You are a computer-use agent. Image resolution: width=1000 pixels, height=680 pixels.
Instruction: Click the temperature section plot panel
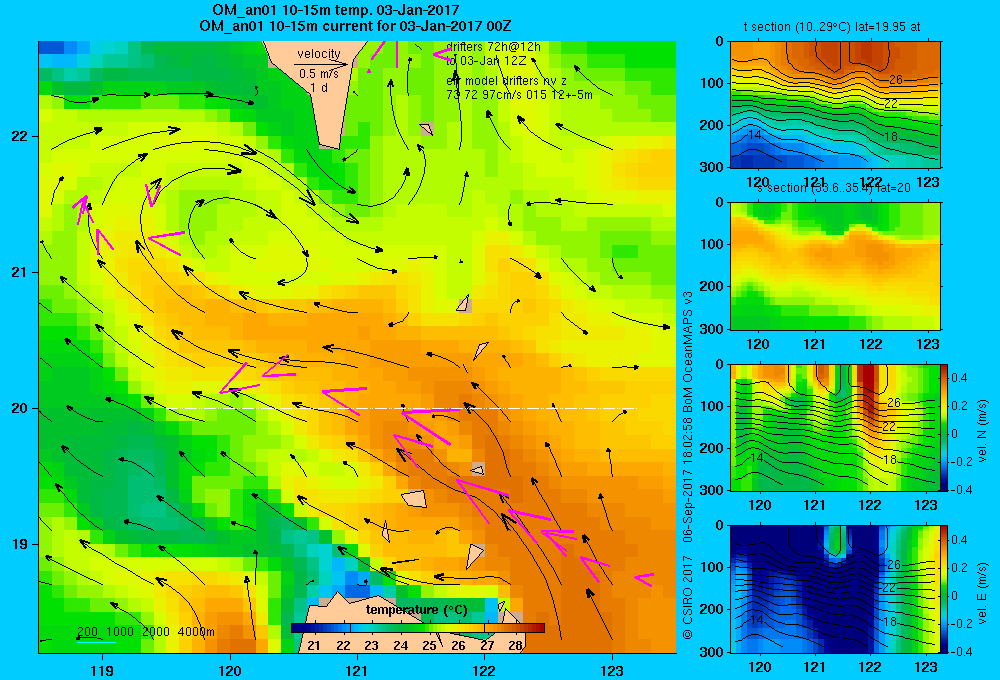coord(835,105)
